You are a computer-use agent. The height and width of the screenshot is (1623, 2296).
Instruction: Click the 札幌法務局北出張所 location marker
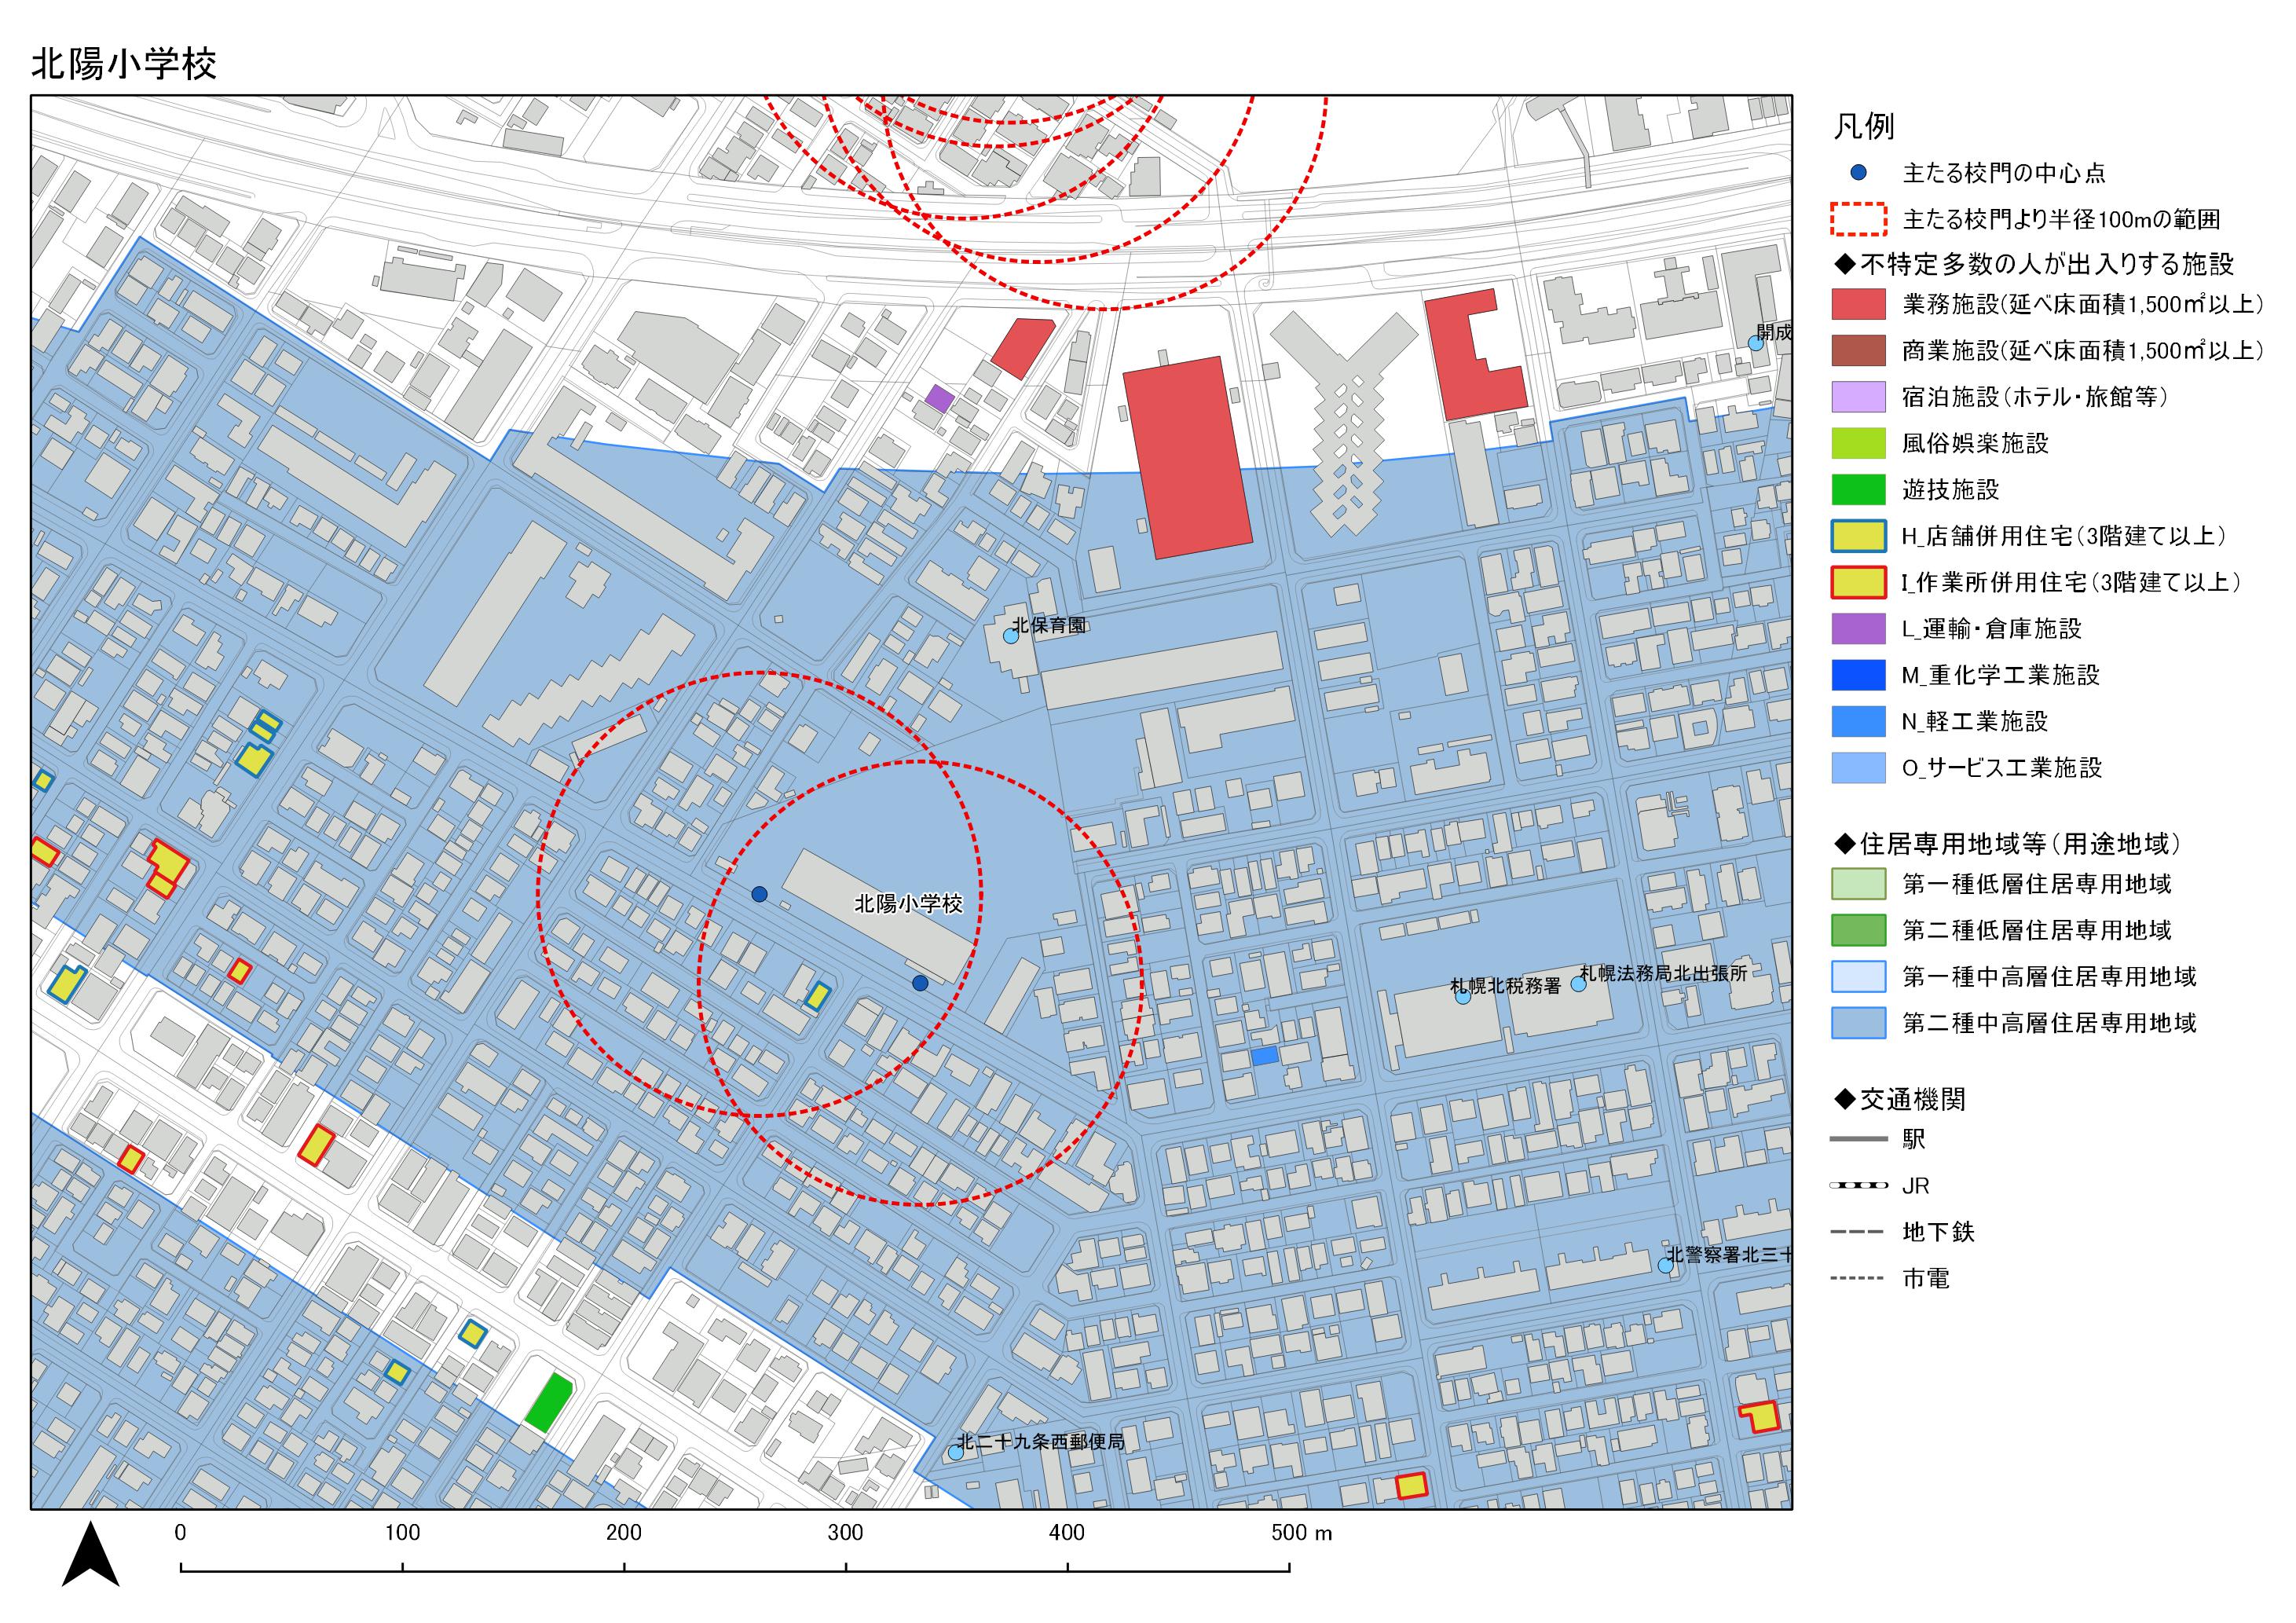1578,984
